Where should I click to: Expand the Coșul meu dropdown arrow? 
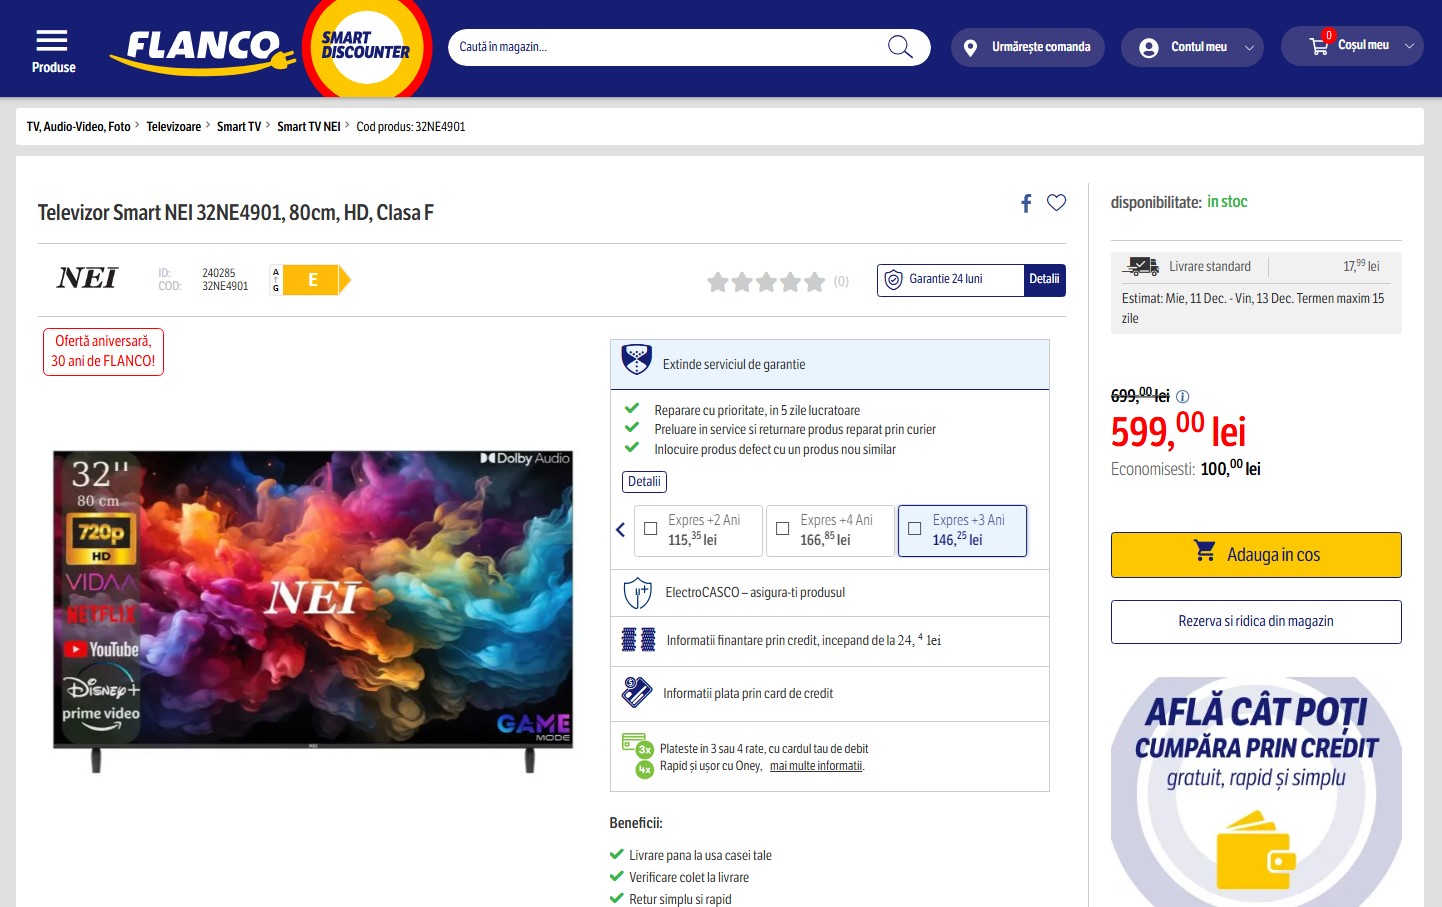(x=1409, y=46)
